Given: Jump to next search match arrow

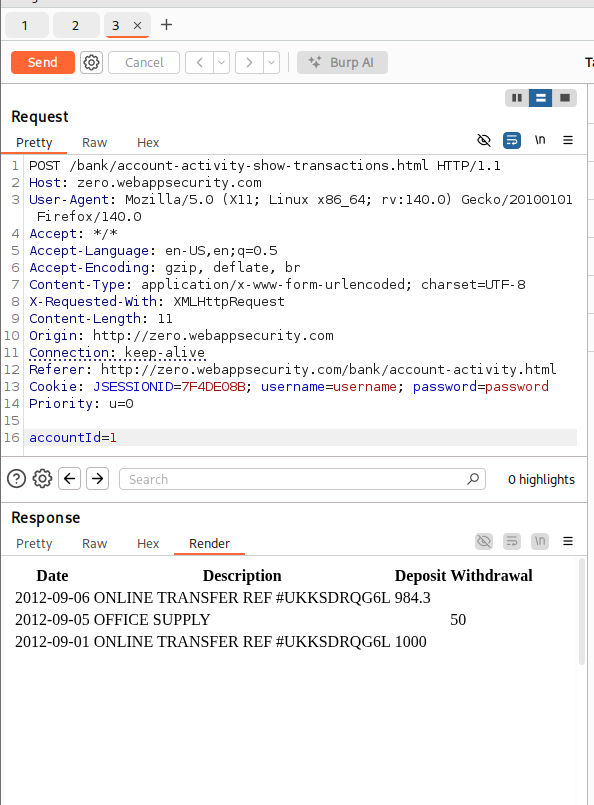Looking at the screenshot, I should (98, 479).
